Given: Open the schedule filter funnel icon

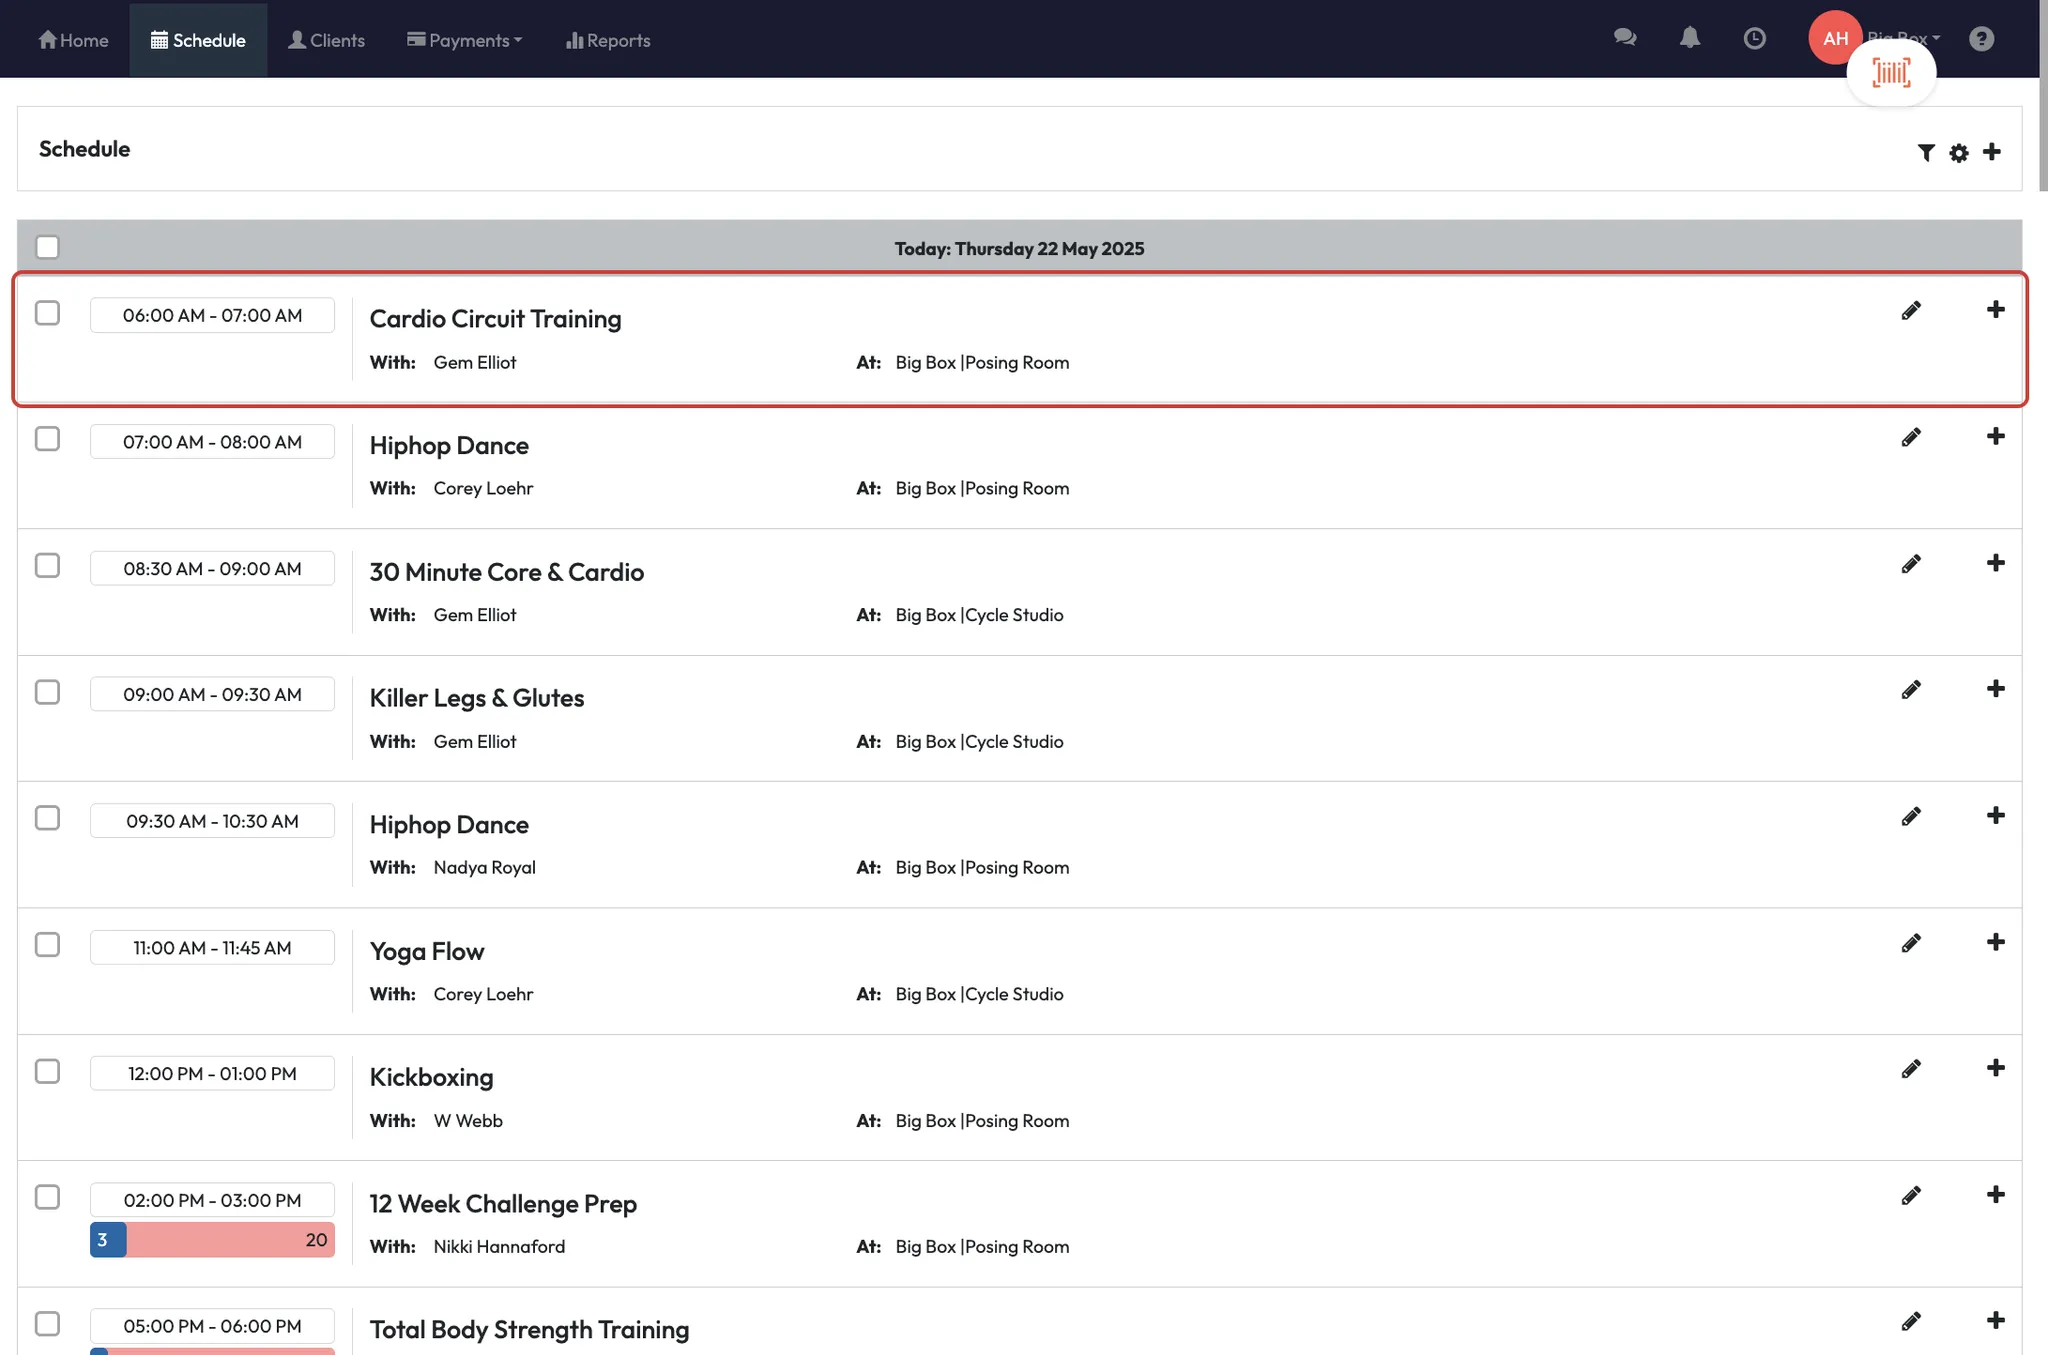Looking at the screenshot, I should pyautogui.click(x=1925, y=152).
